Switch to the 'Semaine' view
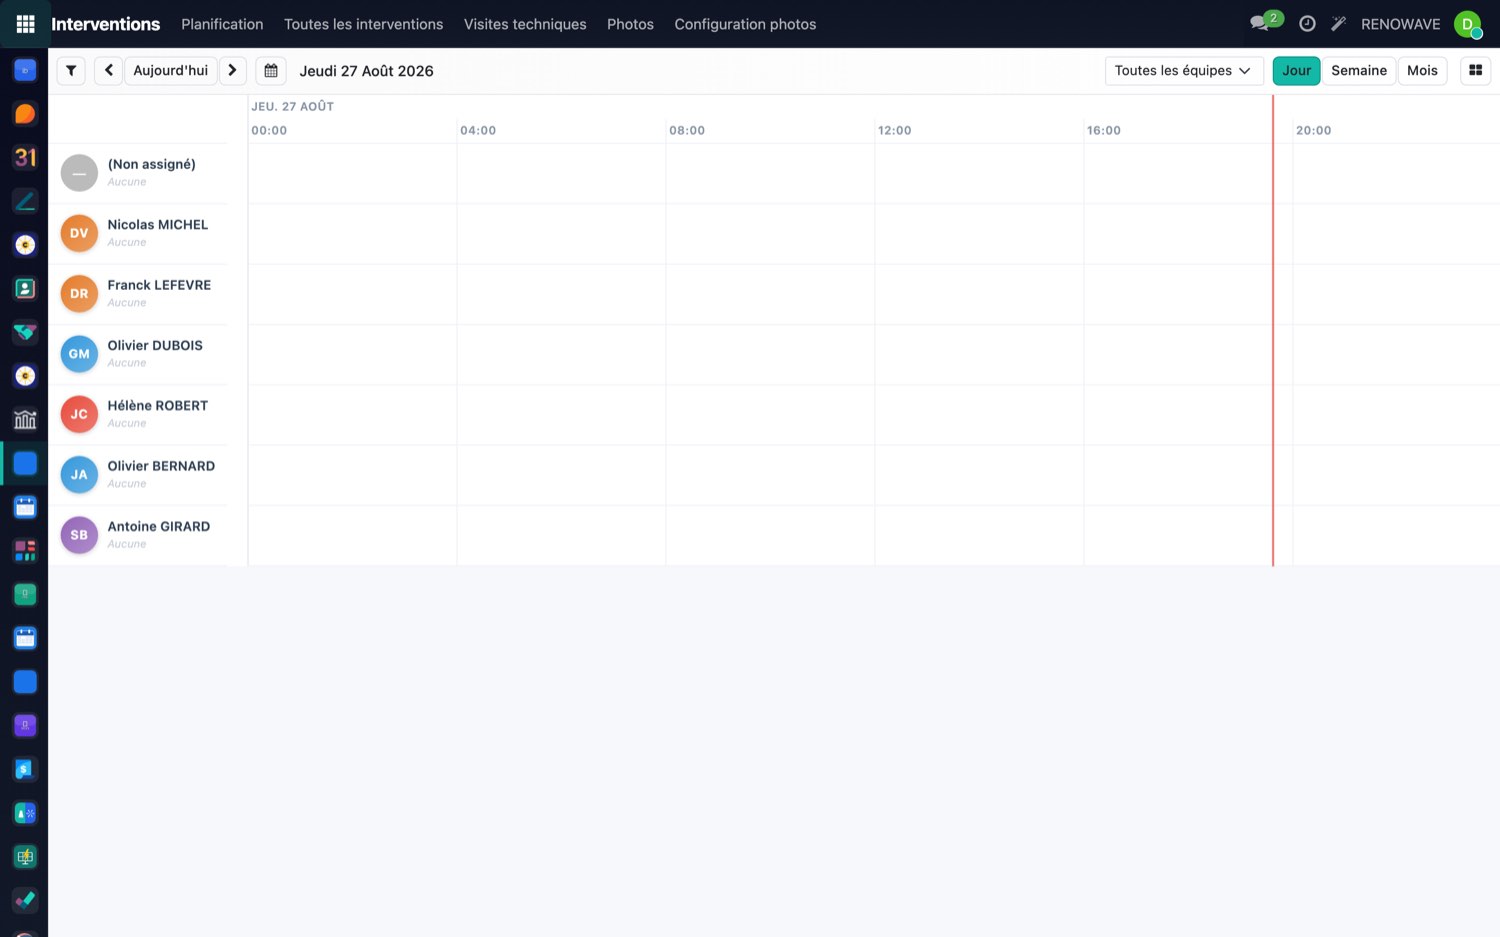The height and width of the screenshot is (937, 1500). (1359, 71)
